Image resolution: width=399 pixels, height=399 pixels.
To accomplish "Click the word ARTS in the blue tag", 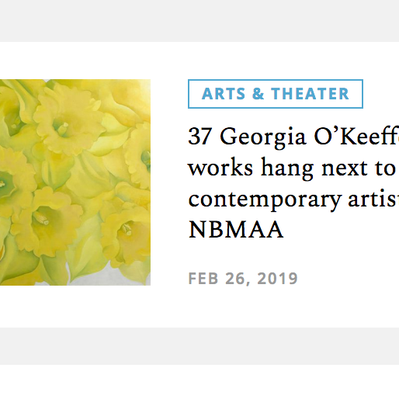I will click(x=224, y=94).
